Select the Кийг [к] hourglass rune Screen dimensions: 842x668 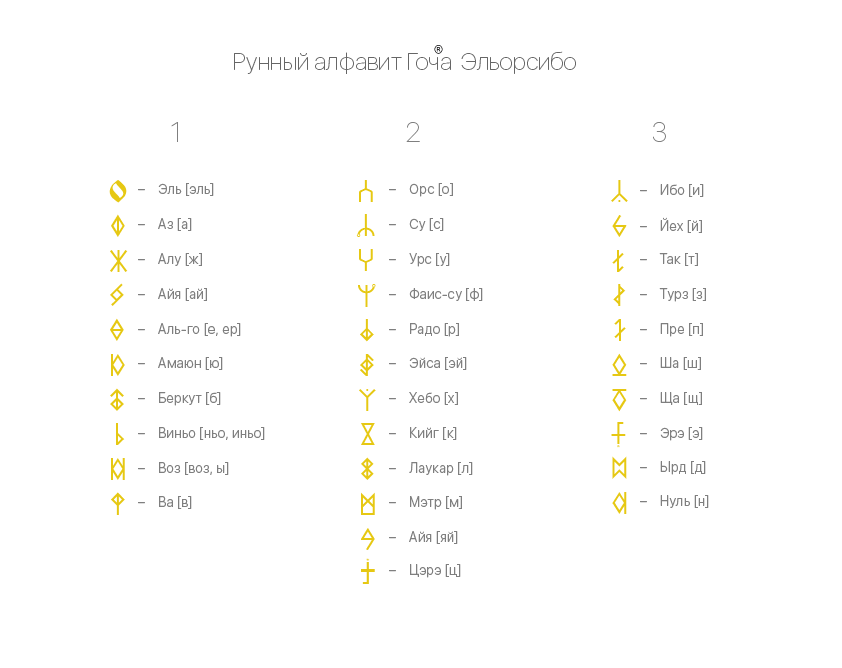tap(367, 434)
